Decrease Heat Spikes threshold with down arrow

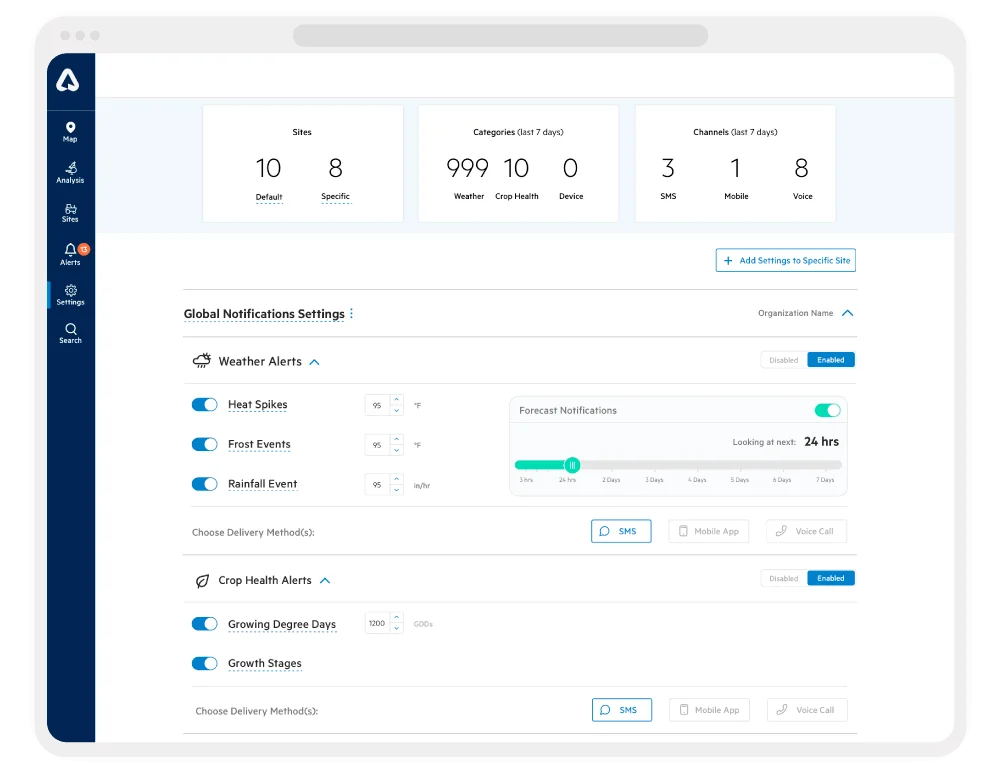coord(396,410)
